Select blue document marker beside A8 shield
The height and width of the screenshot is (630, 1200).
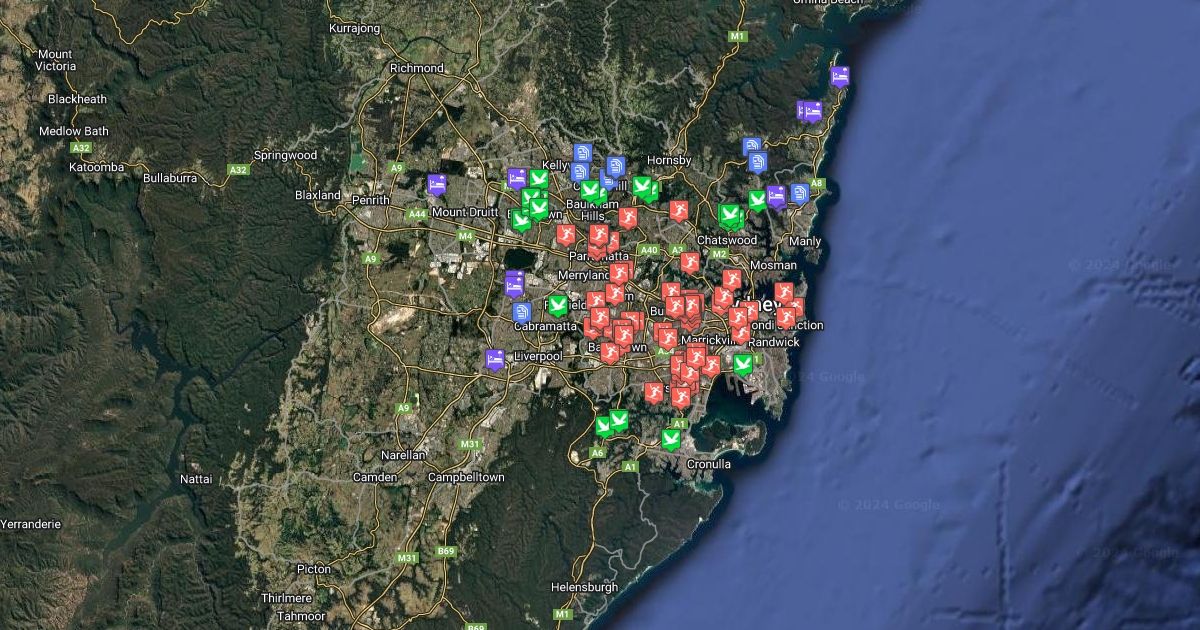[x=799, y=193]
